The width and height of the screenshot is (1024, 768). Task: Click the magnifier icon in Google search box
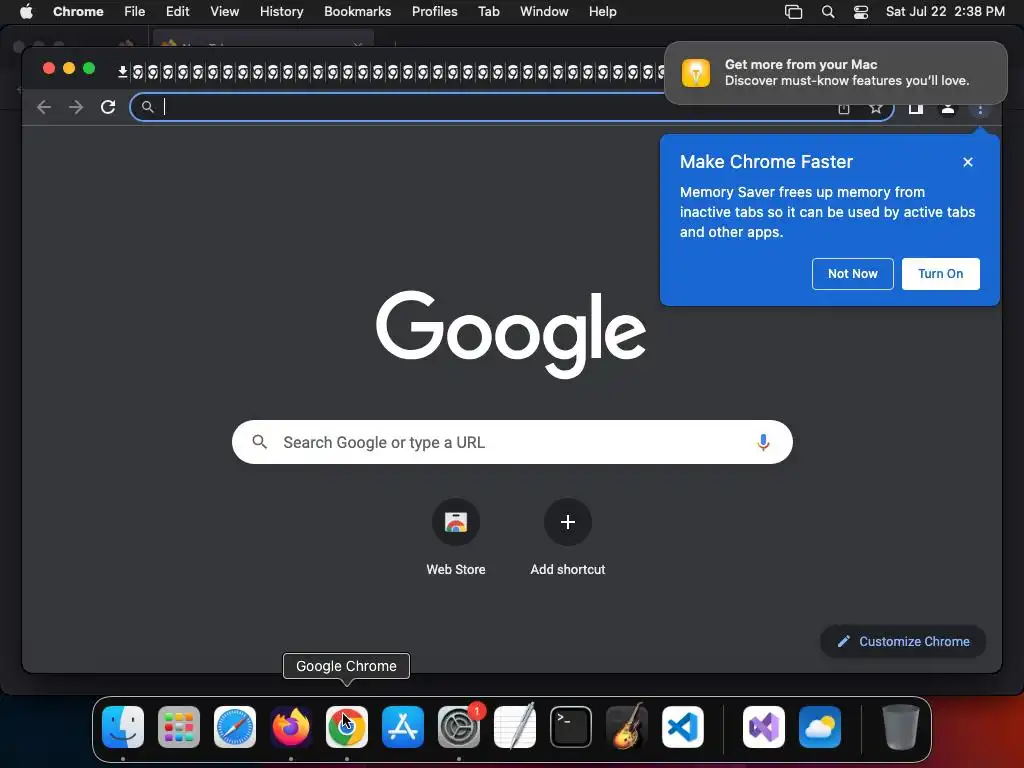(x=259, y=442)
